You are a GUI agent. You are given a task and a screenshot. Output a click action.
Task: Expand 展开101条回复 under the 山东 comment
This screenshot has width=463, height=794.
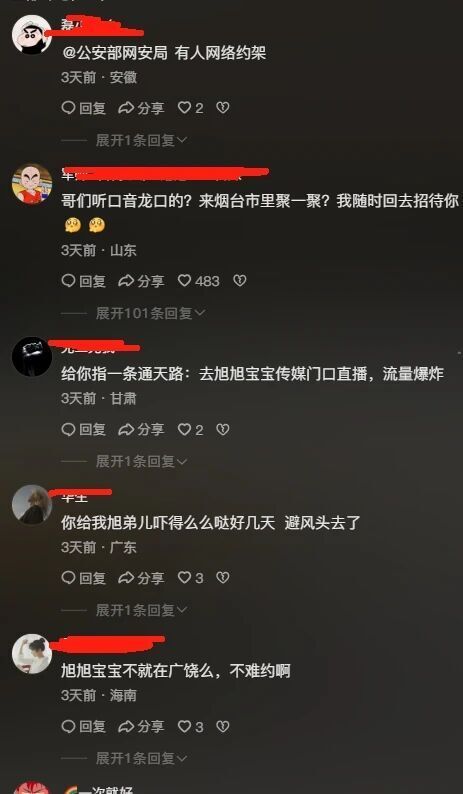pyautogui.click(x=150, y=313)
